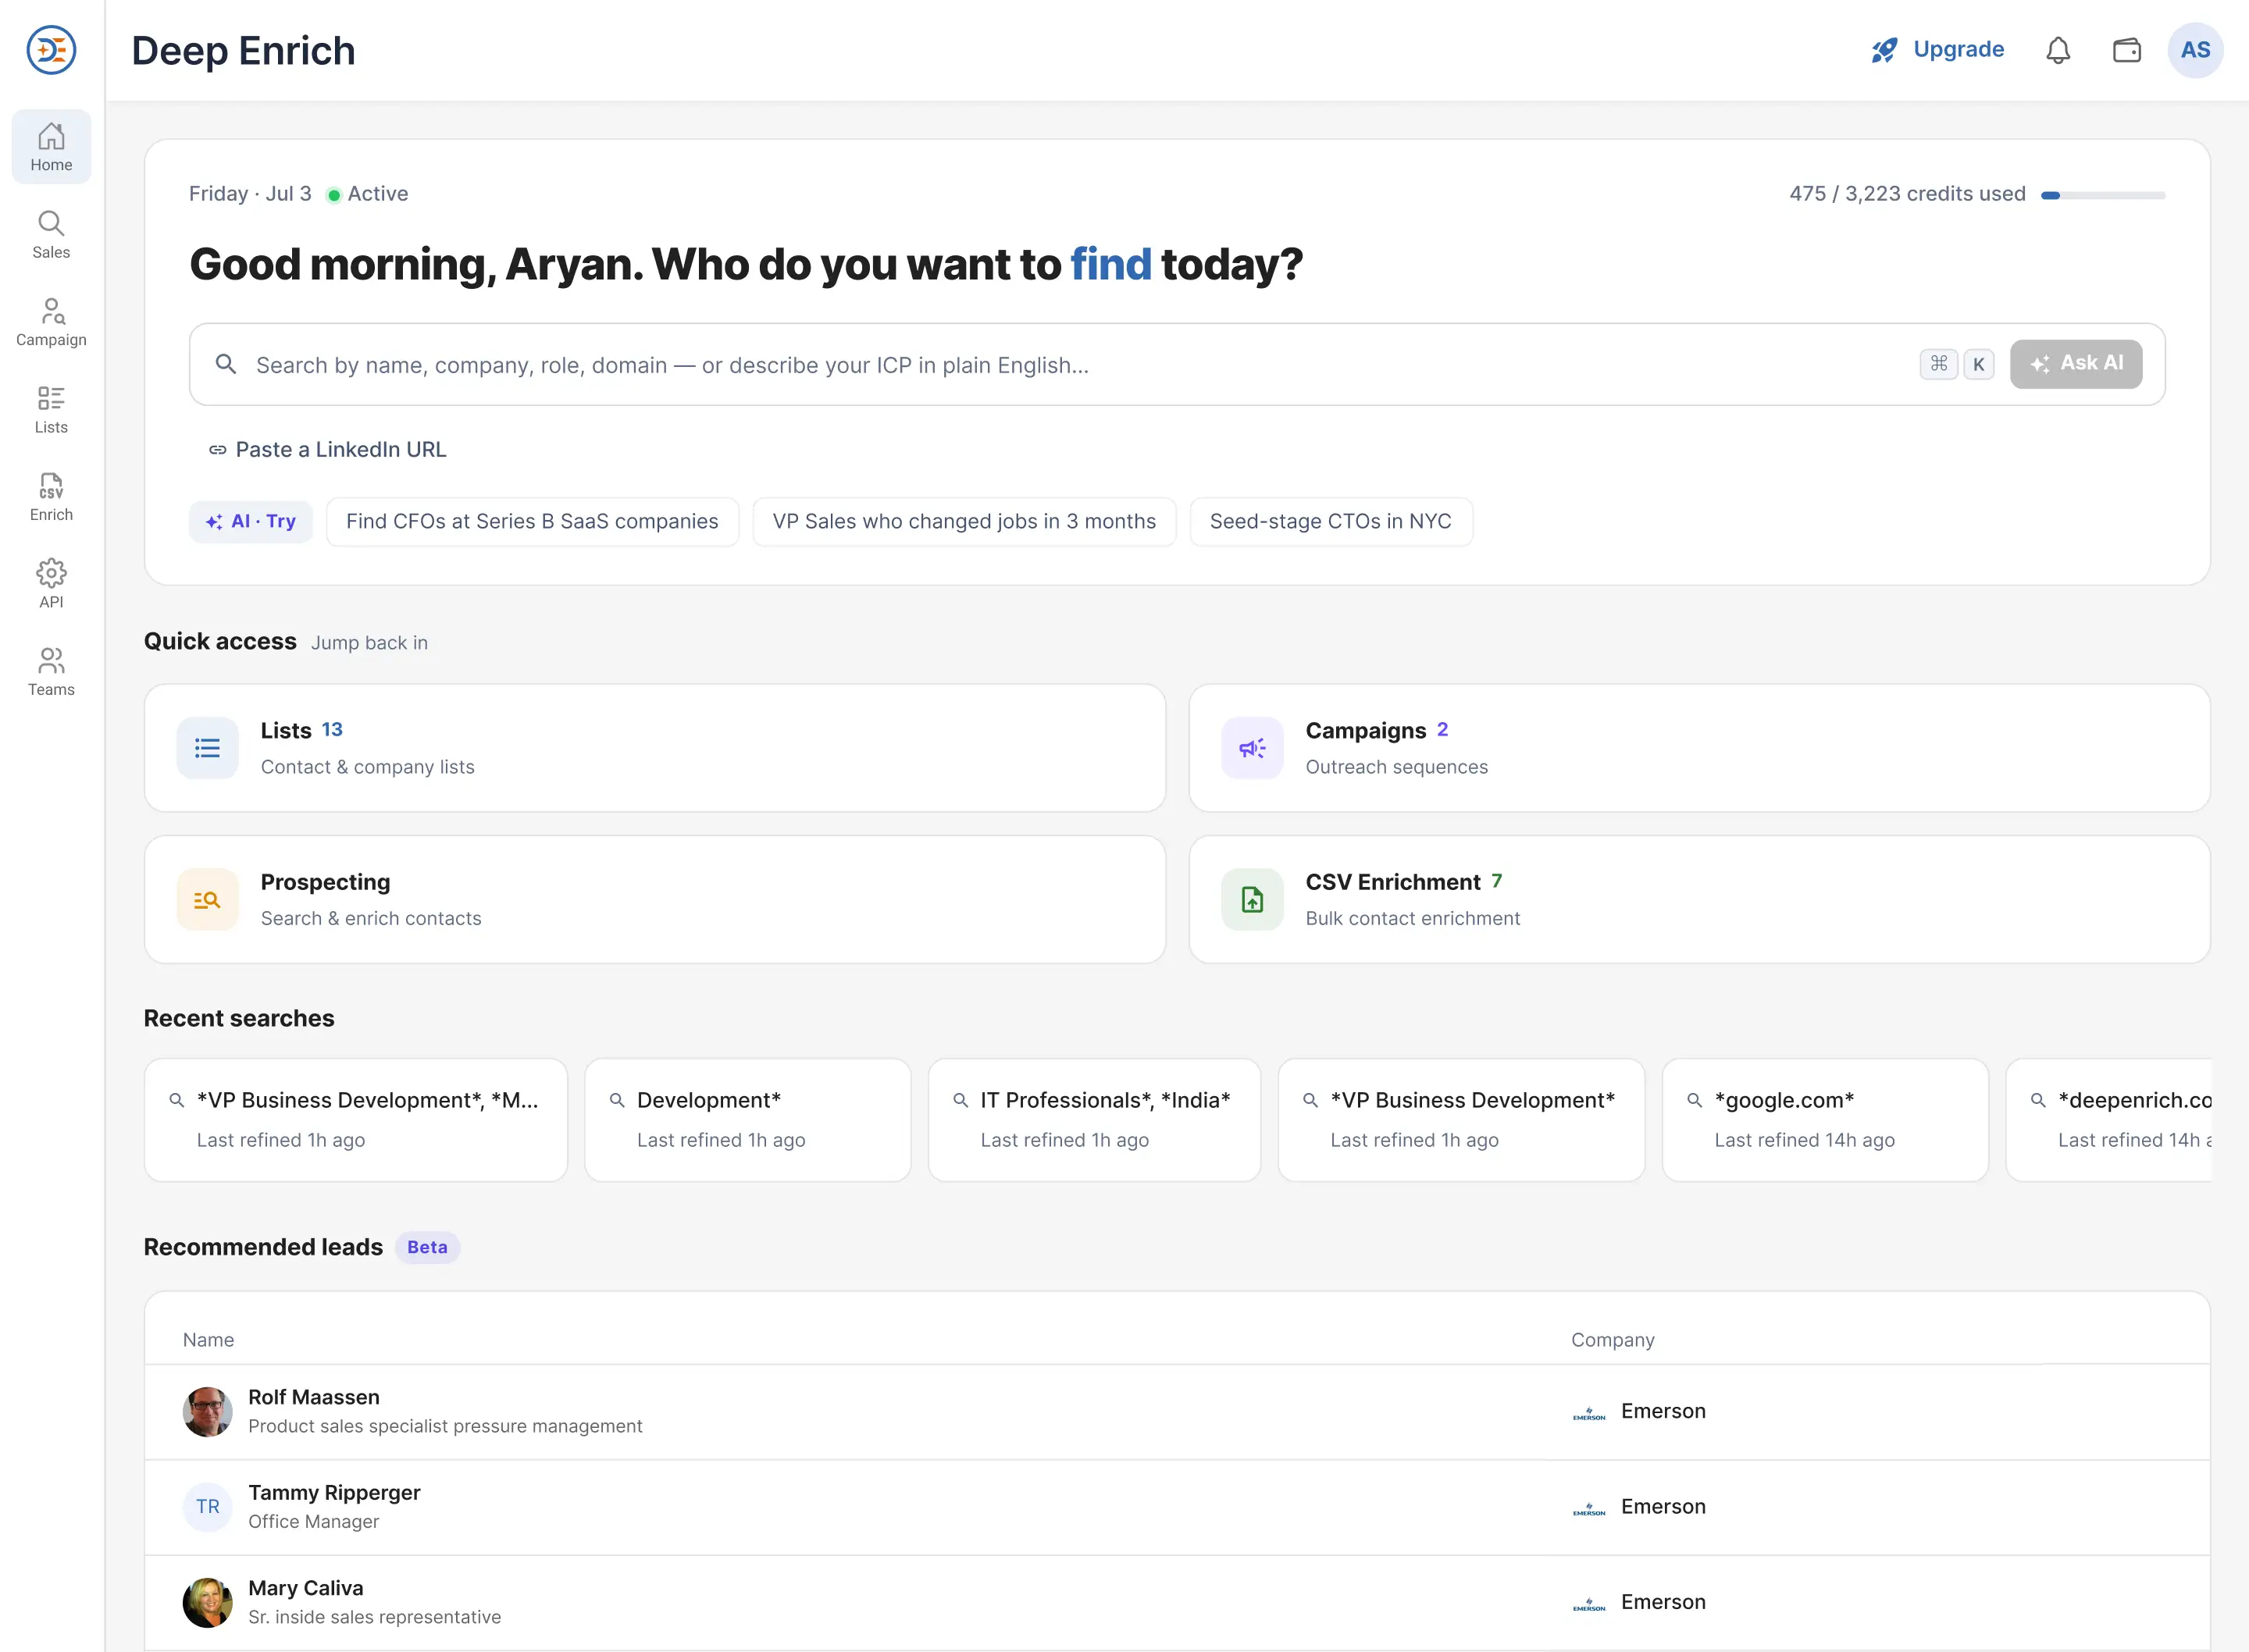Screen dimensions: 2249x1652
Task: Click the link icon beside Paste a LinkedIn URL
Action: pos(217,450)
